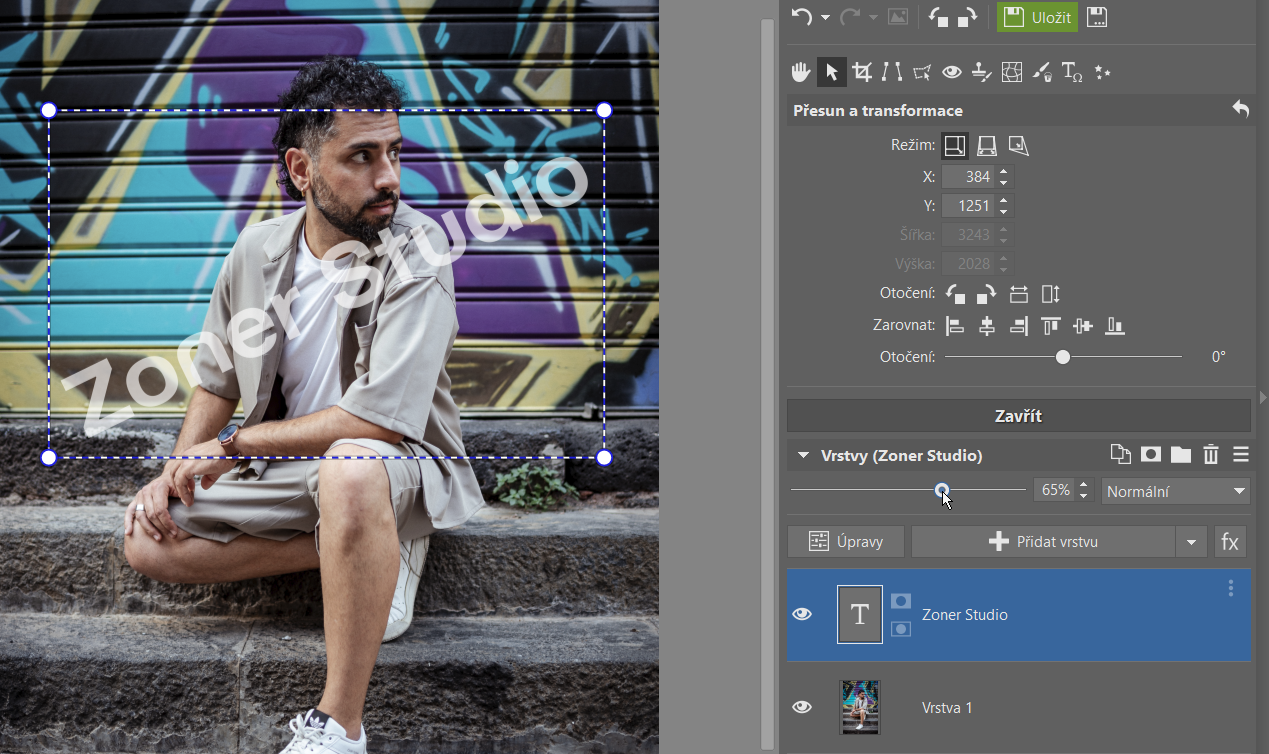
Task: Align layer to left edge
Action: coord(956,326)
